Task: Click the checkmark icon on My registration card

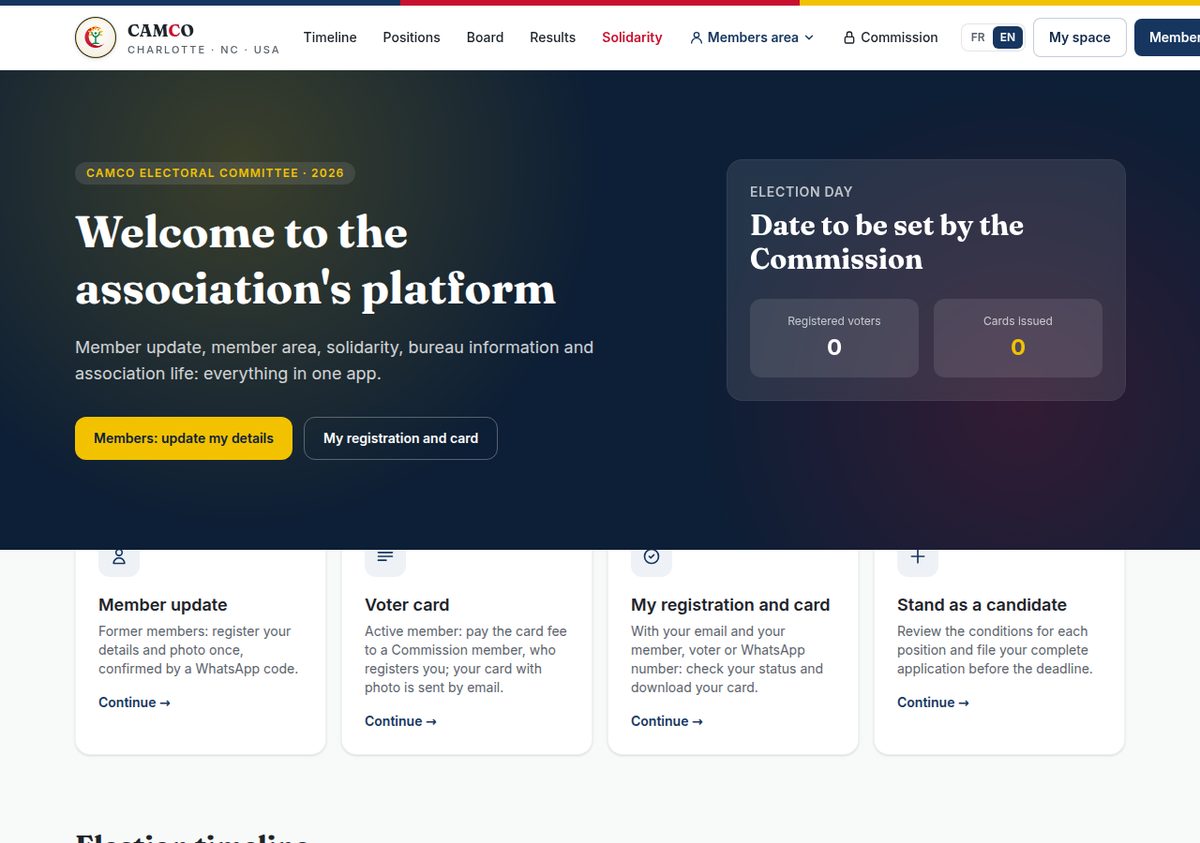Action: tap(651, 557)
